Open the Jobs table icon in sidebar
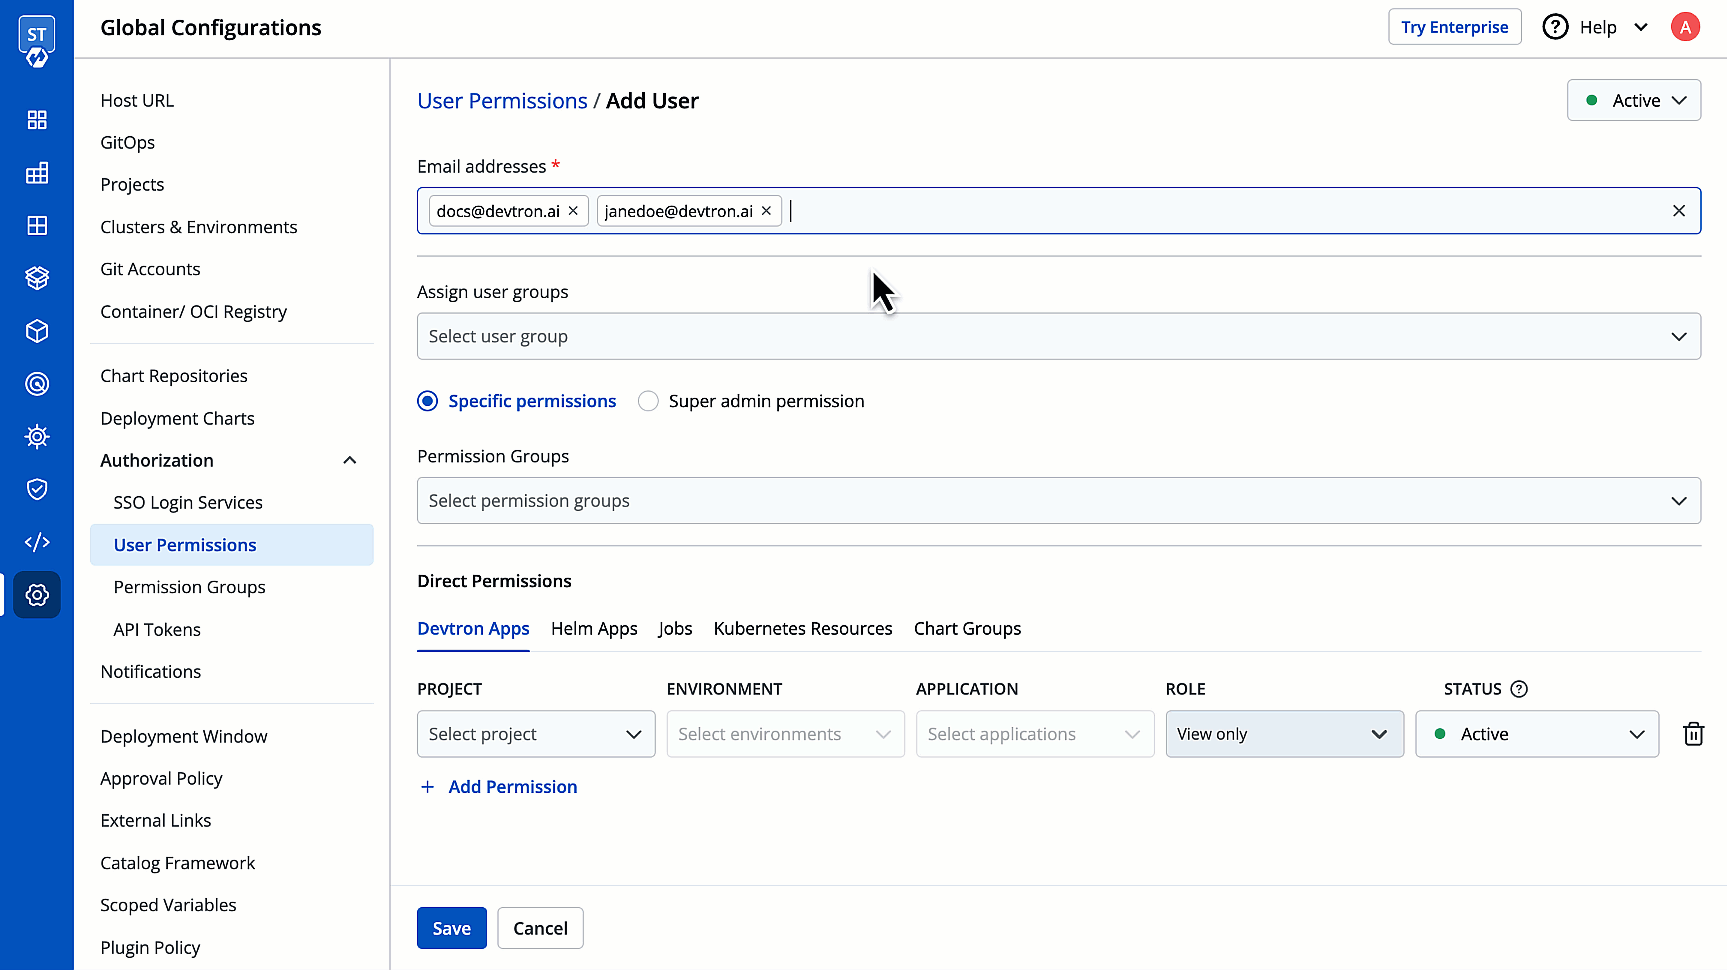1727x970 pixels. click(x=37, y=173)
